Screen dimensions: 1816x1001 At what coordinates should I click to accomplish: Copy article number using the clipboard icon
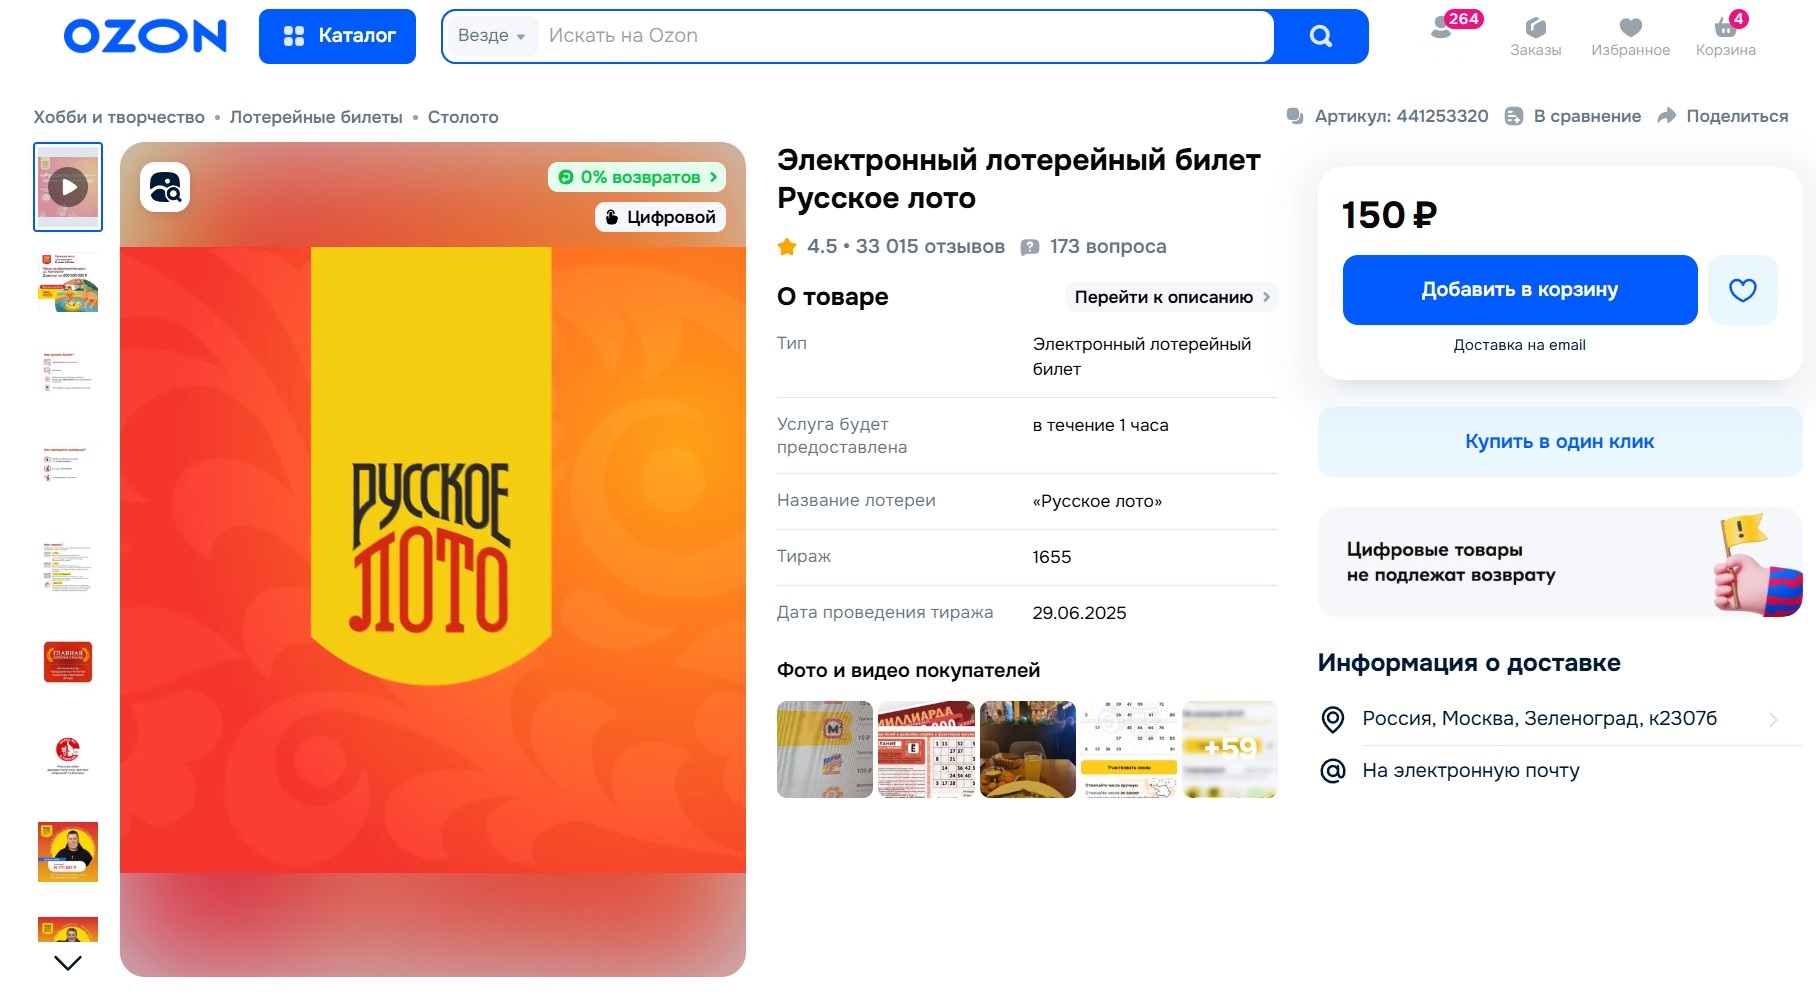[1297, 115]
